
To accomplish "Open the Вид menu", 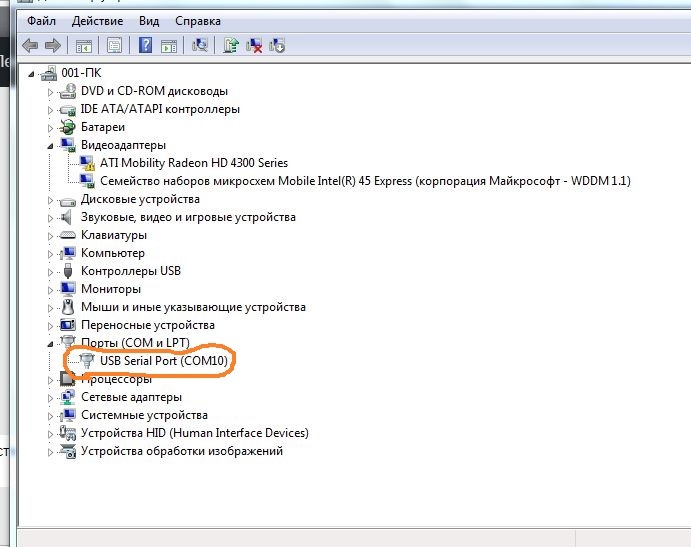I will (x=149, y=21).
